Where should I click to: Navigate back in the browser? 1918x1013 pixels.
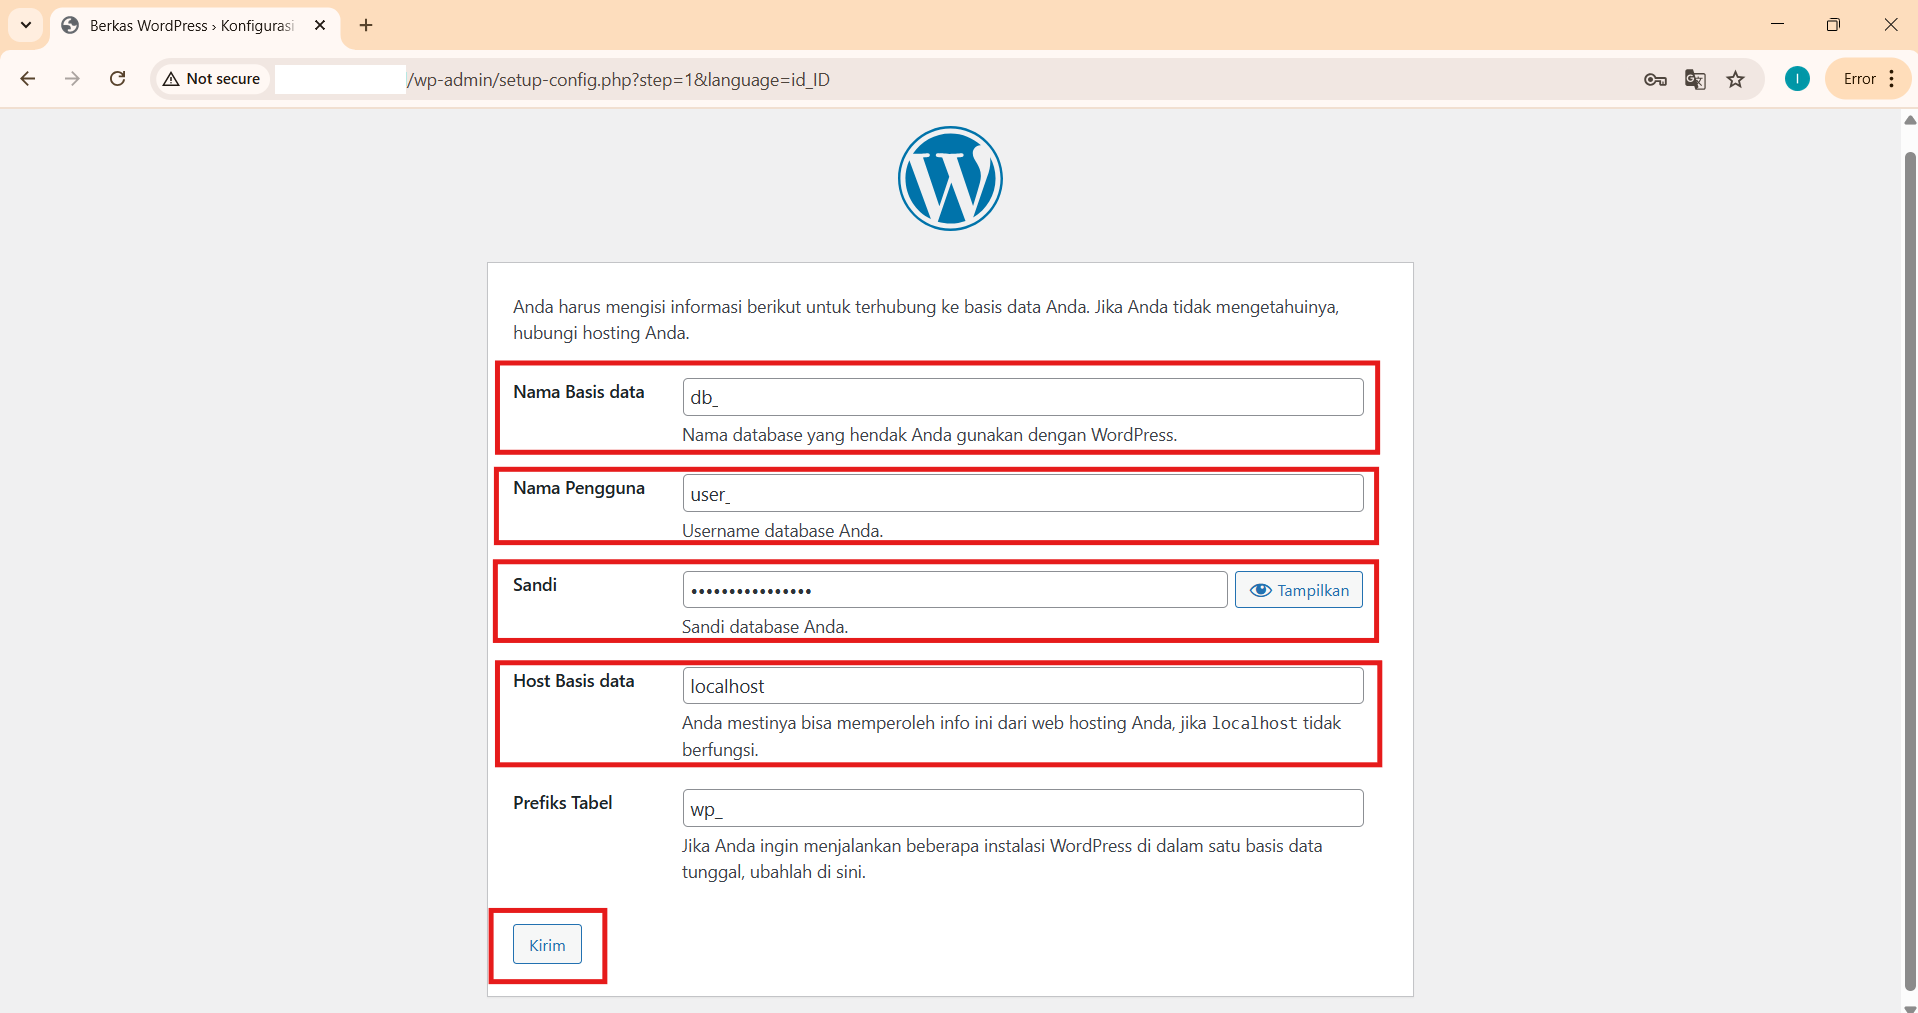pos(27,79)
